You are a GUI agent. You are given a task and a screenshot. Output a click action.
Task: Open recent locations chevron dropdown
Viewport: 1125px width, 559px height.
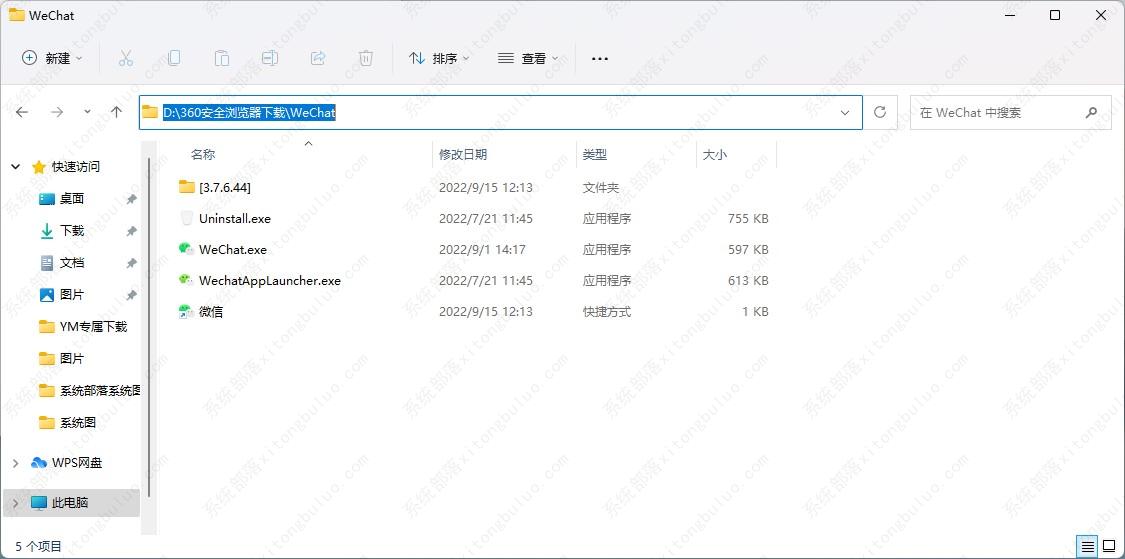(x=88, y=112)
